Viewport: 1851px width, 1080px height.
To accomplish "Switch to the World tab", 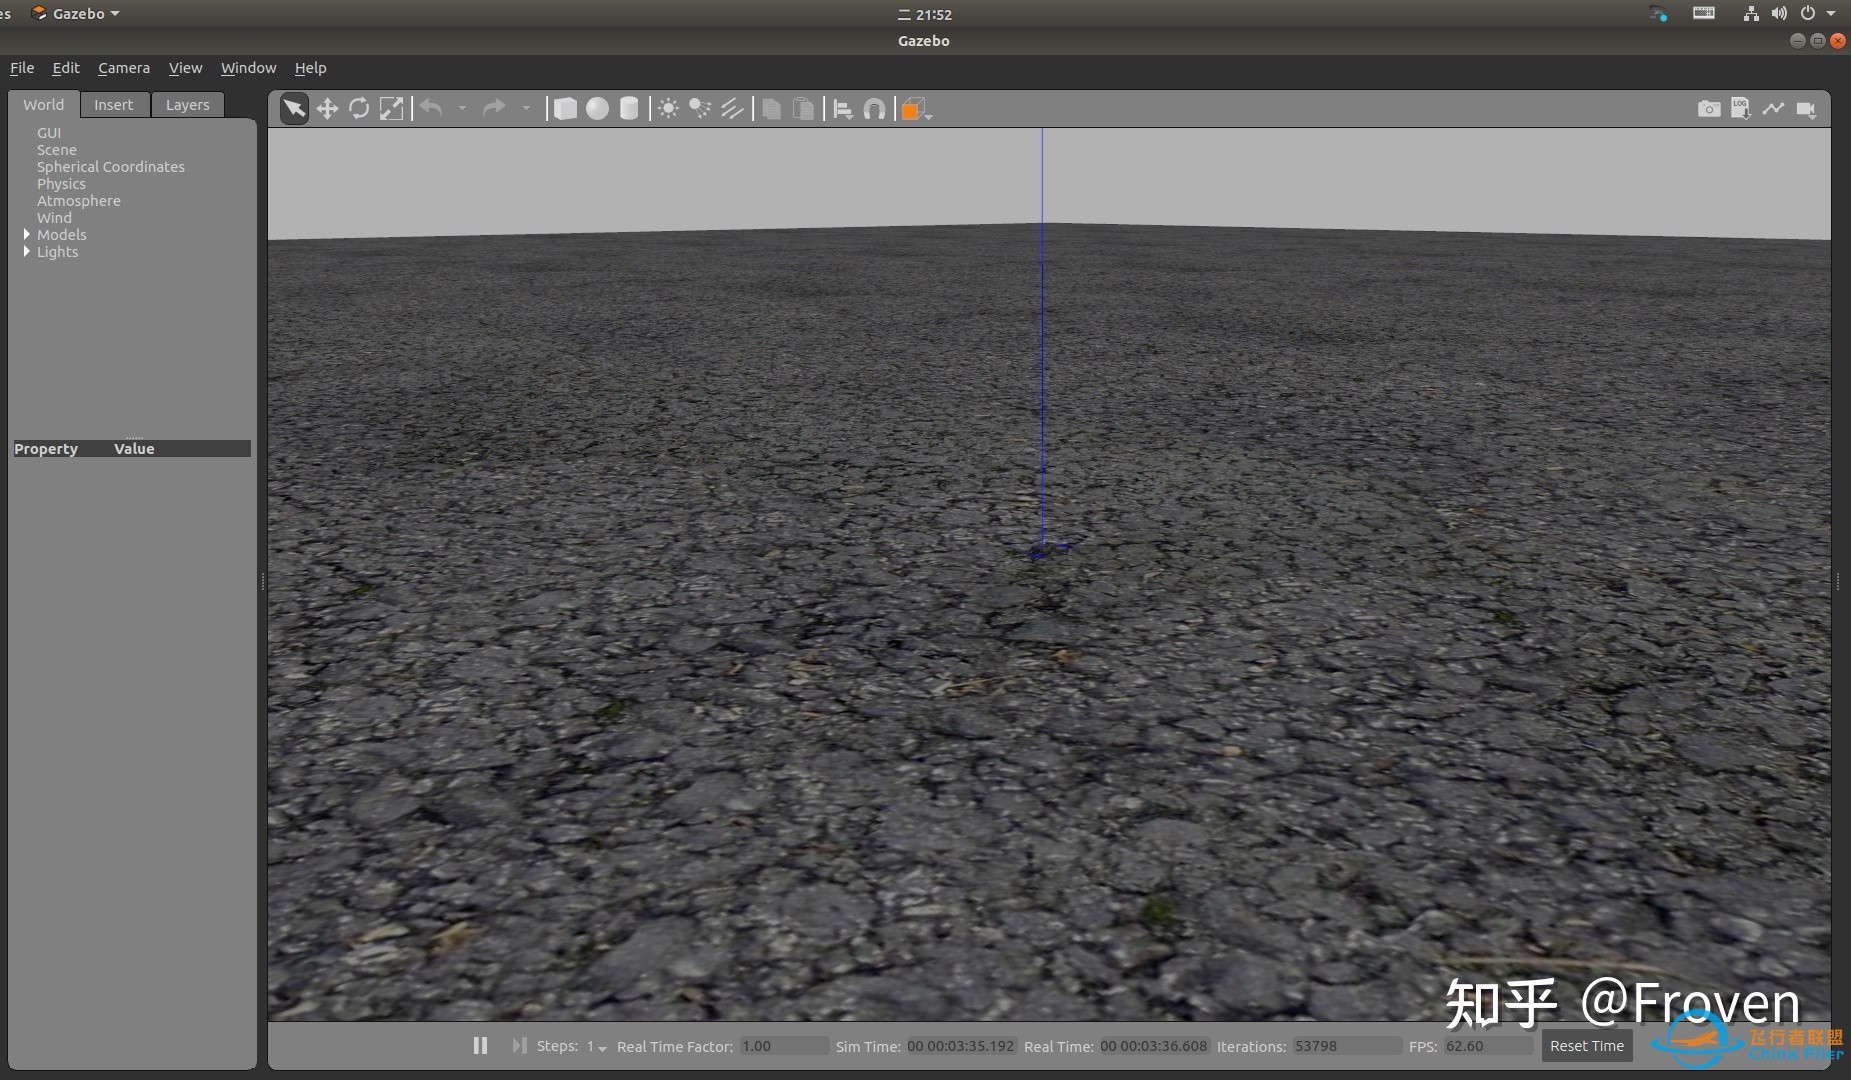I will (44, 105).
